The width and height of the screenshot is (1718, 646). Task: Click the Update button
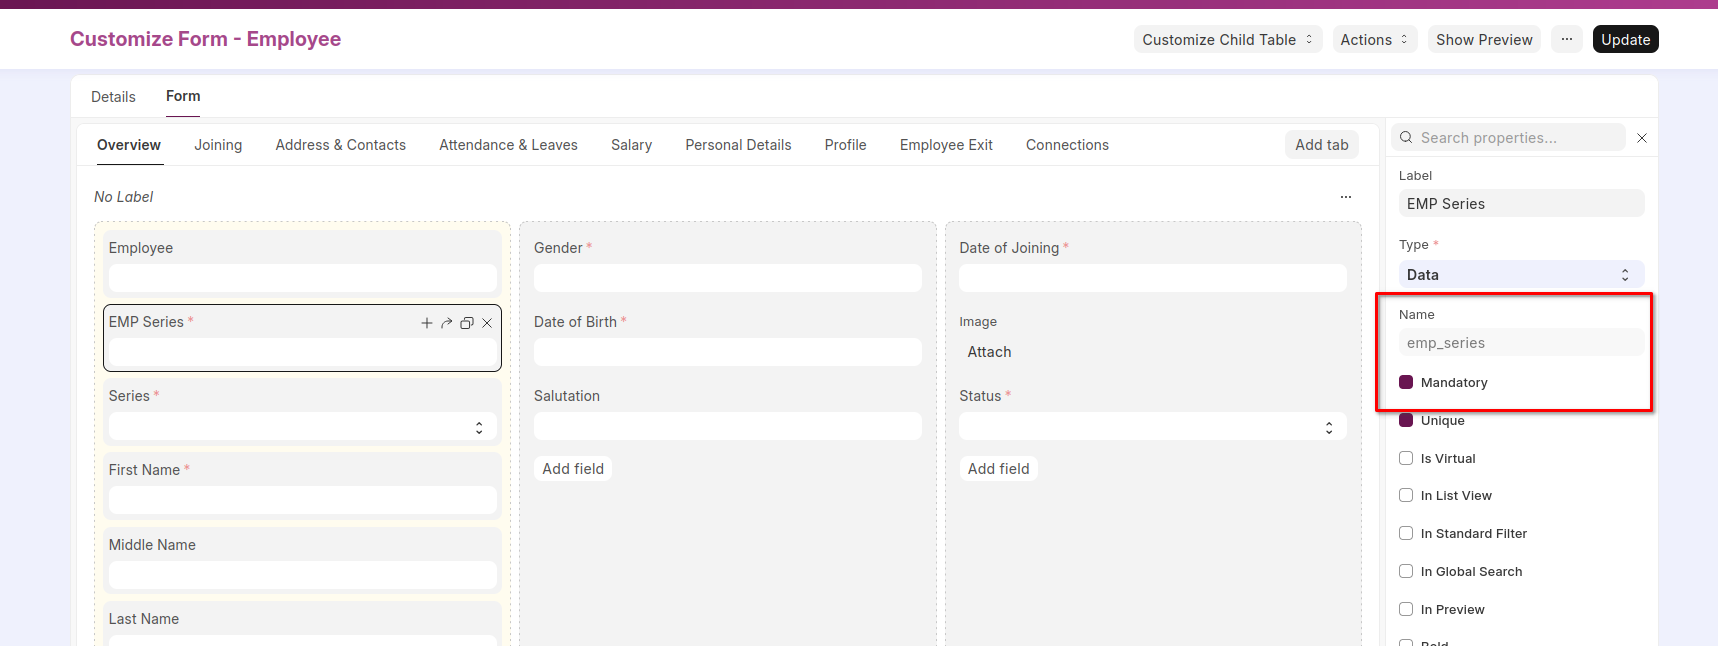click(x=1625, y=40)
